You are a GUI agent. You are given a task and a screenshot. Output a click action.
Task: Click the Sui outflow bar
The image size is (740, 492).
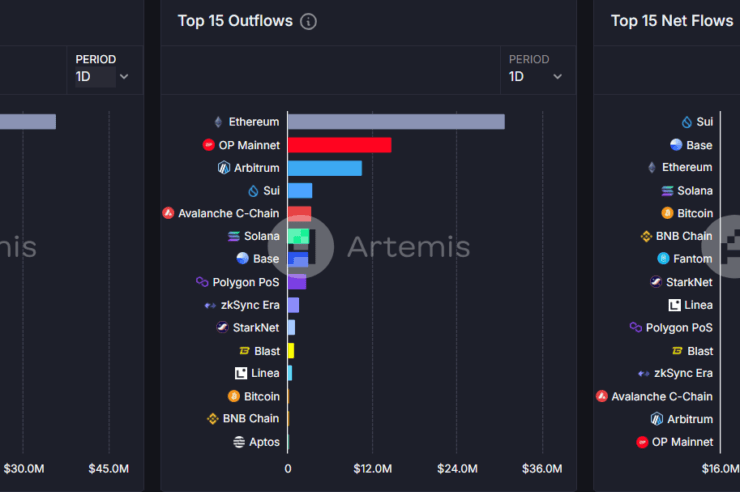point(300,191)
